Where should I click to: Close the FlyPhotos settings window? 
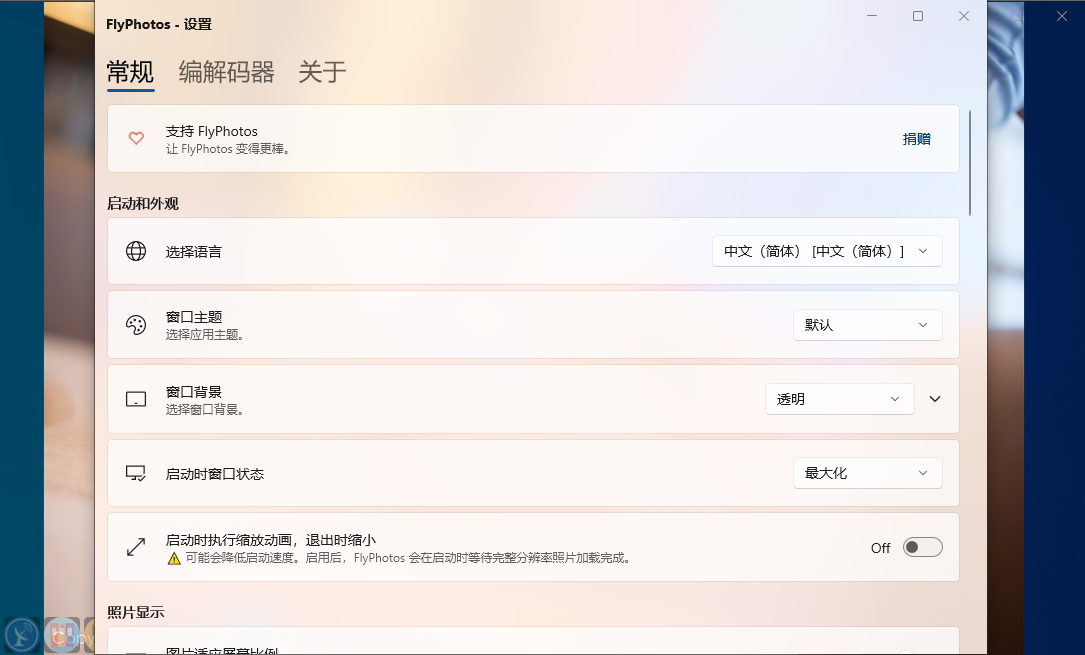[x=964, y=16]
